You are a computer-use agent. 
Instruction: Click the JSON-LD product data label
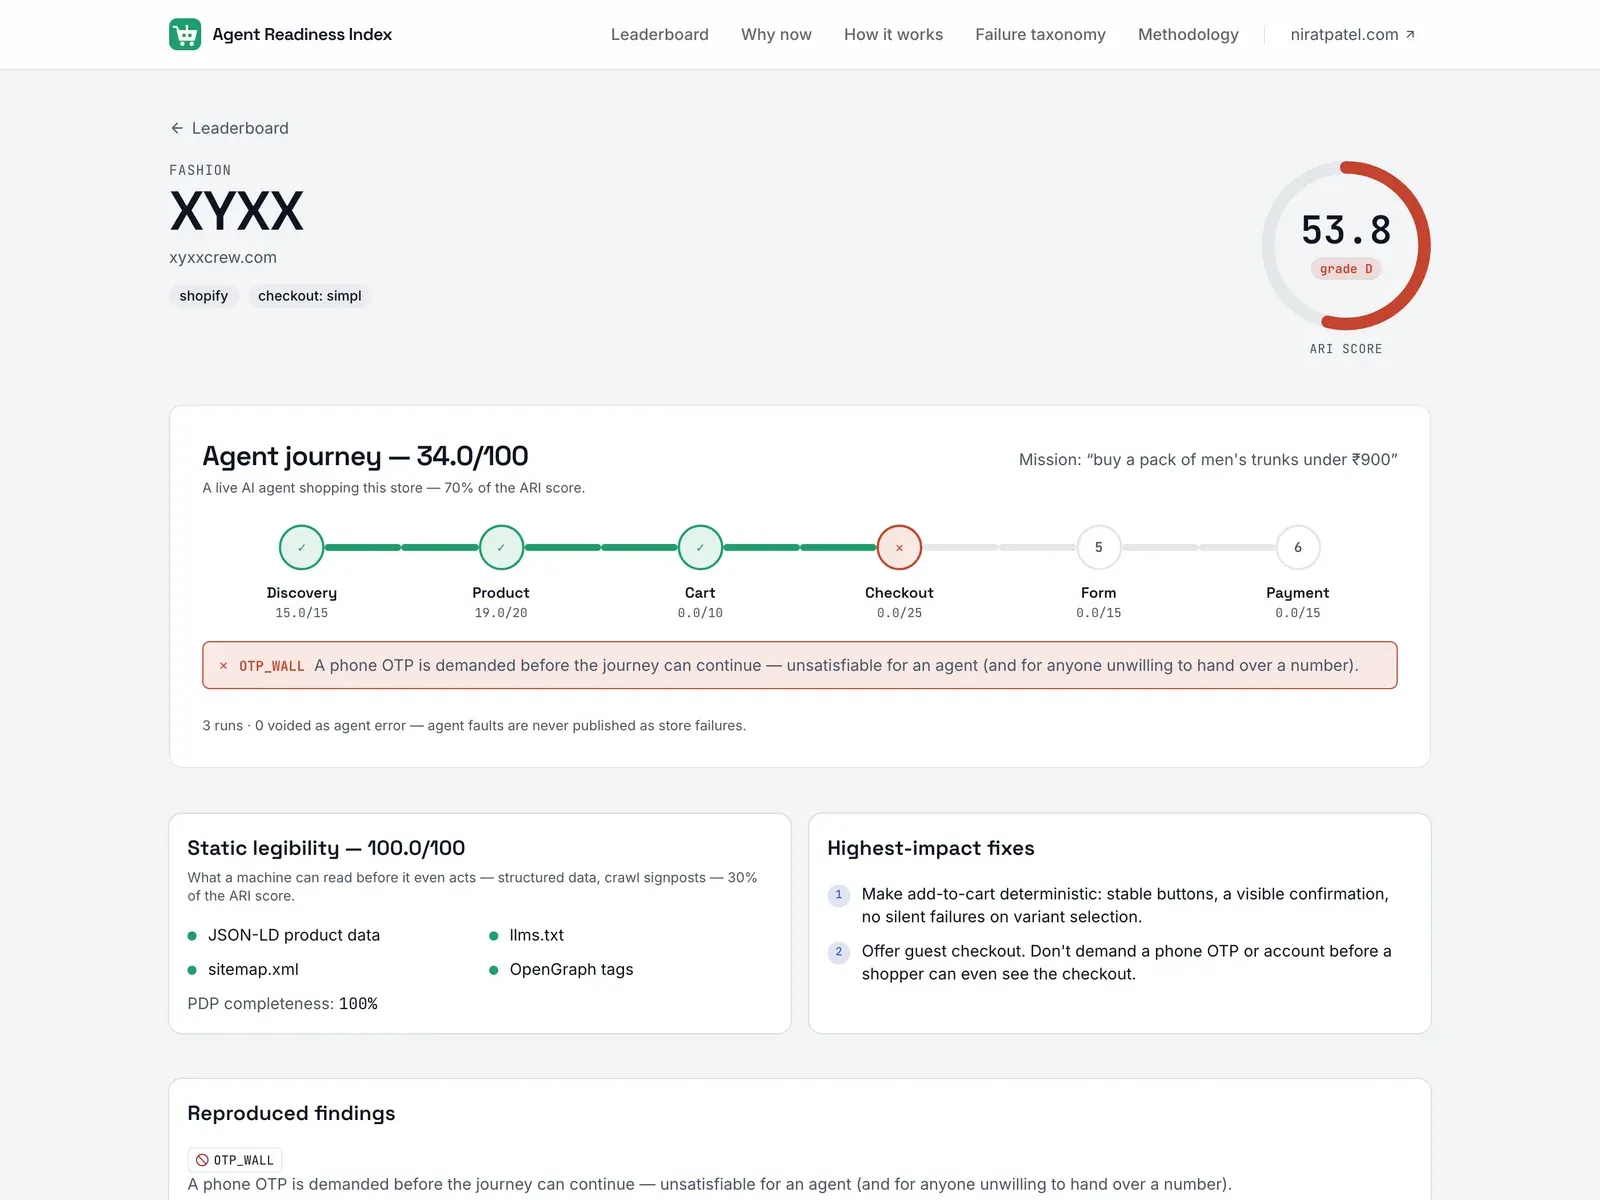click(x=294, y=936)
